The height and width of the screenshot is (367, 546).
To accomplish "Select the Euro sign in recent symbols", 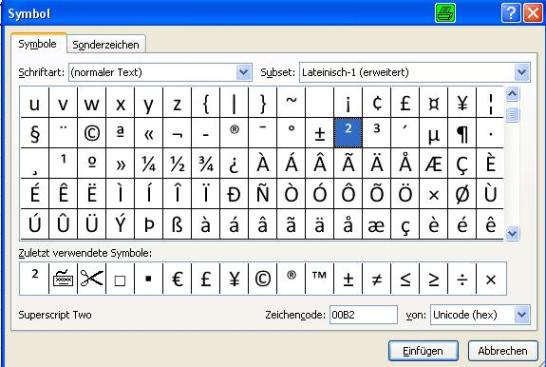I will point(177,279).
